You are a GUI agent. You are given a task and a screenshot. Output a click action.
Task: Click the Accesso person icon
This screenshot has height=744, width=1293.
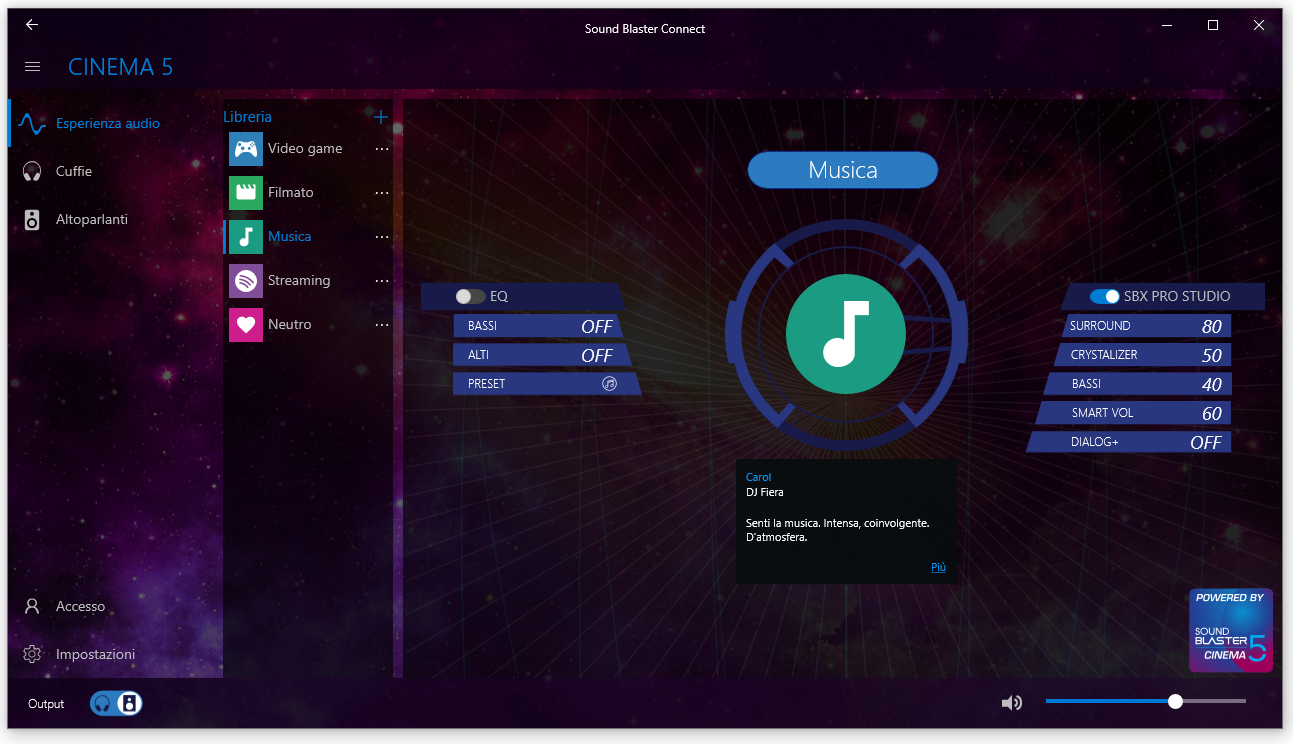[x=32, y=606]
